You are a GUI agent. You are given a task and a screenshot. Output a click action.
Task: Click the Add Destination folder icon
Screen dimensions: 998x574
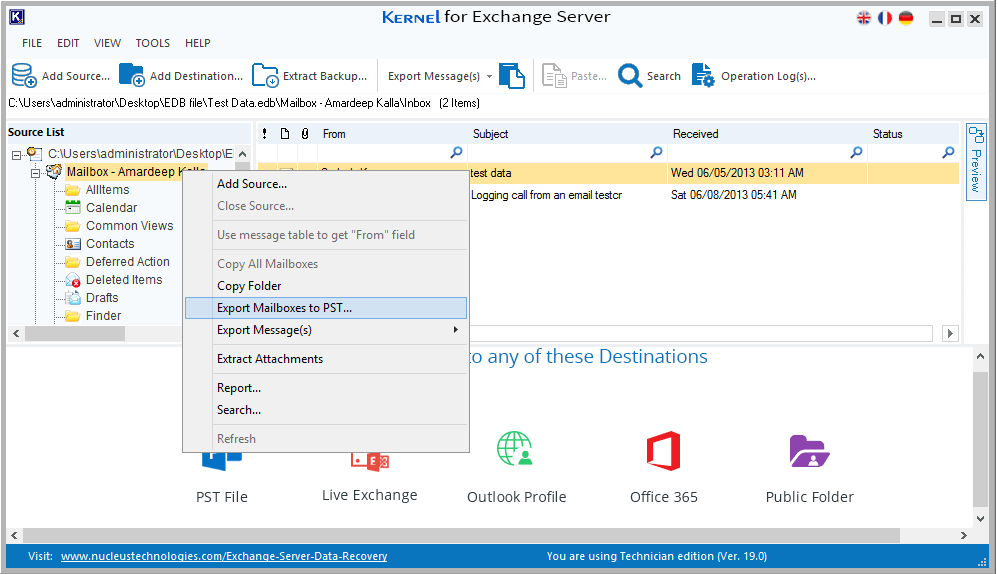click(132, 74)
